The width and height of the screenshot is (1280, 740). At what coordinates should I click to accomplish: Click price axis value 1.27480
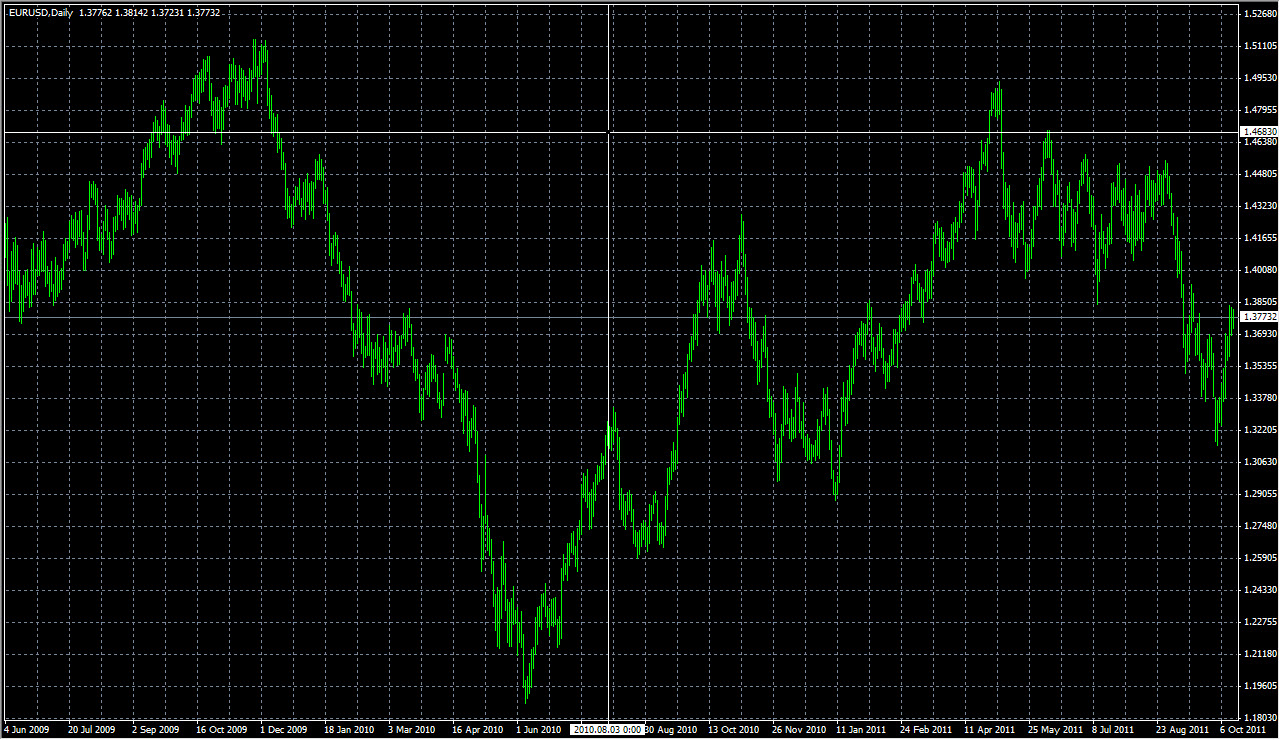pos(1260,526)
